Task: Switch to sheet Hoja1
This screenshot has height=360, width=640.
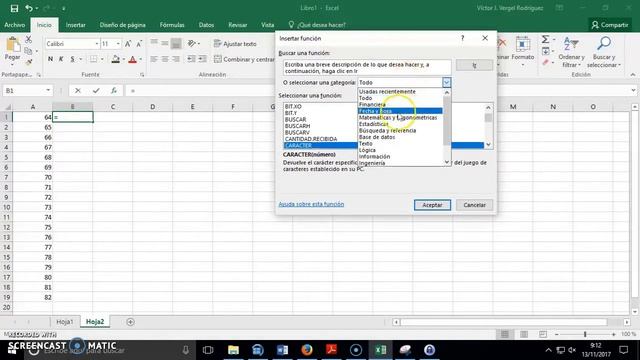Action: coord(64,322)
